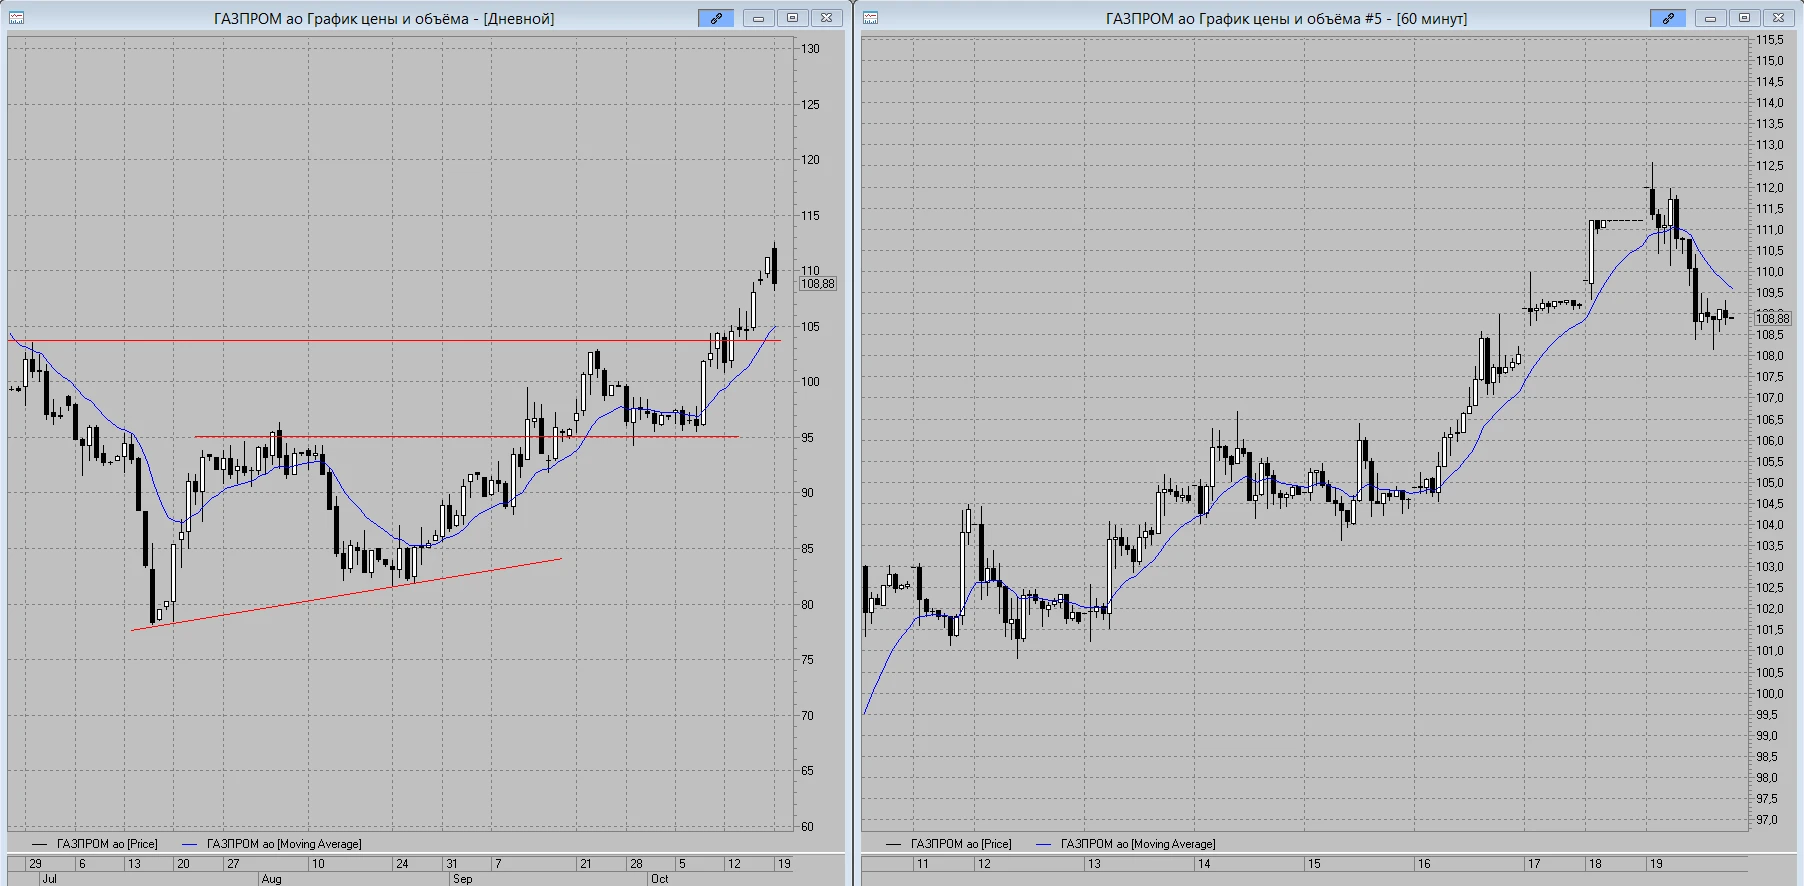Click the link chain icon in the Дневной chart window

[x=716, y=18]
